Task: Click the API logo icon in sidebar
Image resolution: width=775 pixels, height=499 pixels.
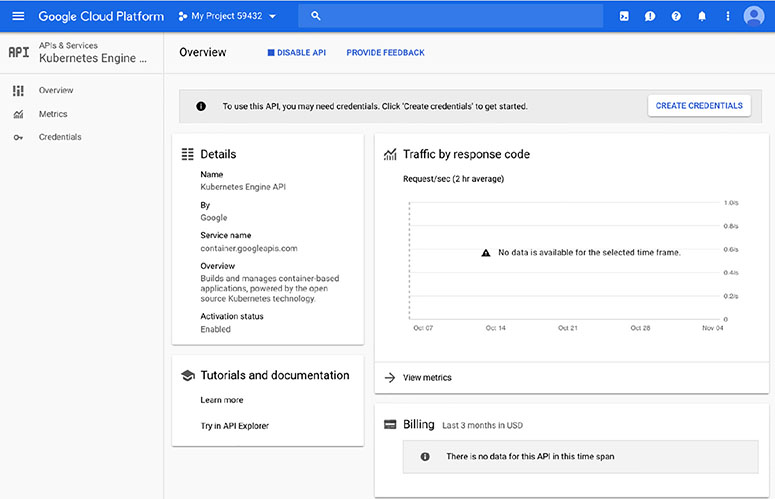Action: [19, 52]
